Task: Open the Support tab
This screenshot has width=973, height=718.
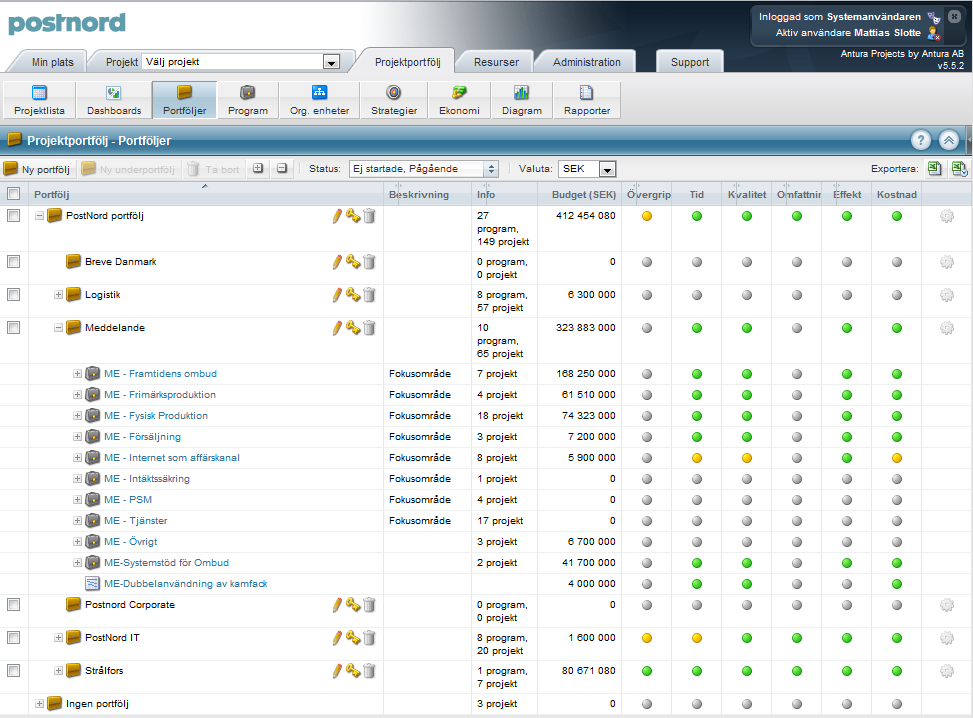Action: [x=689, y=62]
